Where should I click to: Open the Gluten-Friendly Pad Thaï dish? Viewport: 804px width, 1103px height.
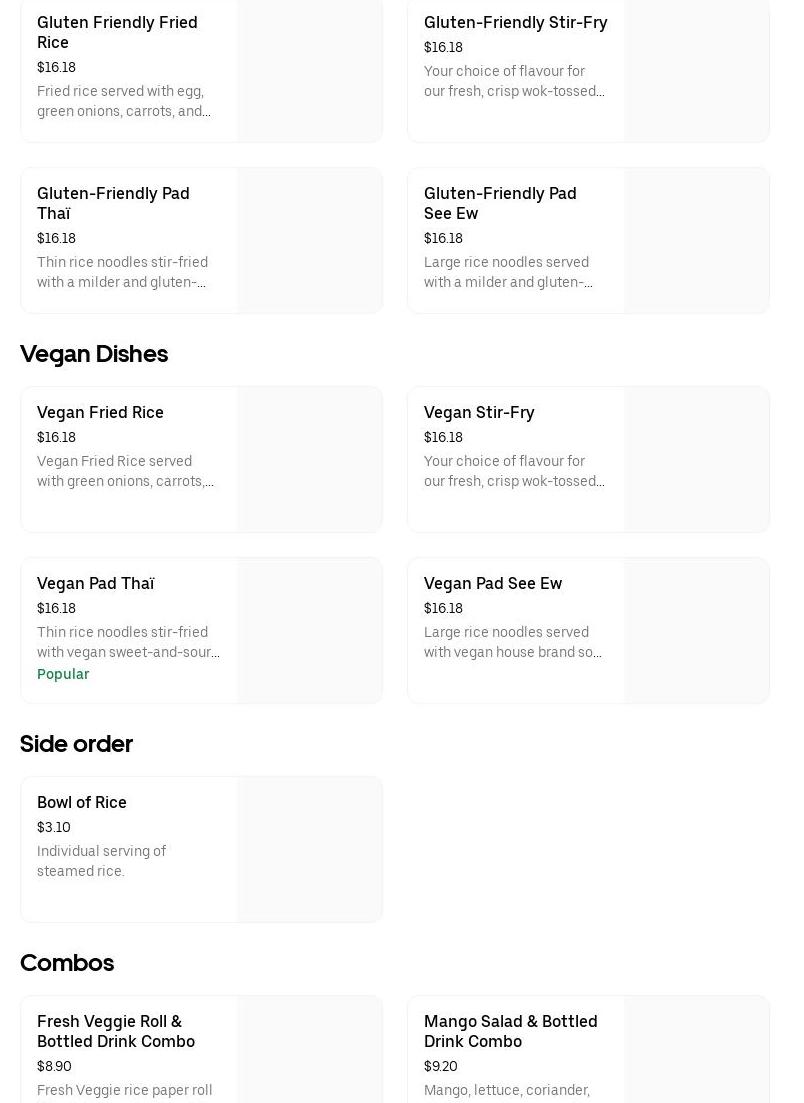click(113, 203)
